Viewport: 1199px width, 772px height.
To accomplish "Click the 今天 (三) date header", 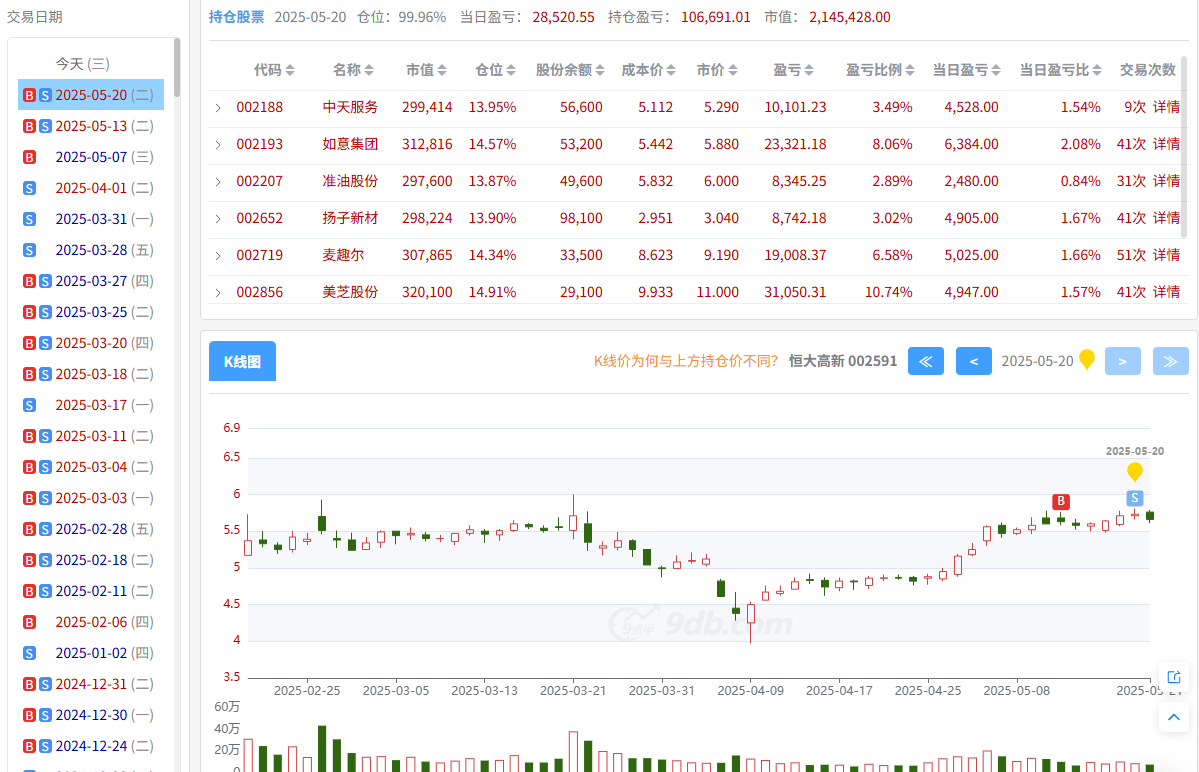I will pos(83,64).
